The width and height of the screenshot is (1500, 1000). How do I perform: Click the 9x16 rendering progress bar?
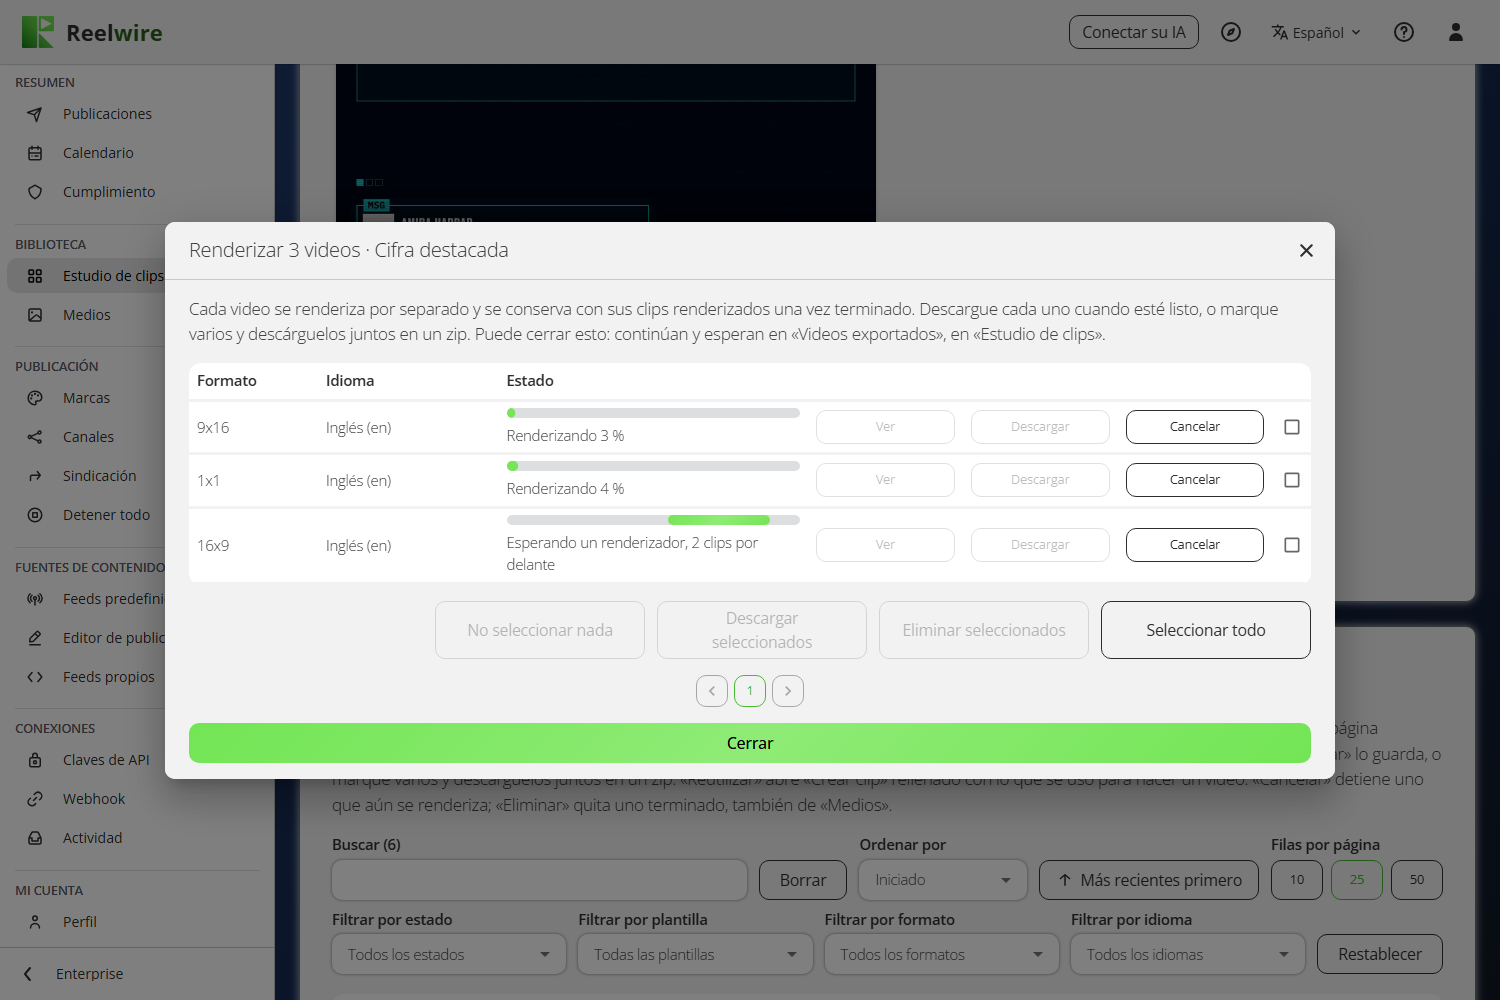point(653,413)
